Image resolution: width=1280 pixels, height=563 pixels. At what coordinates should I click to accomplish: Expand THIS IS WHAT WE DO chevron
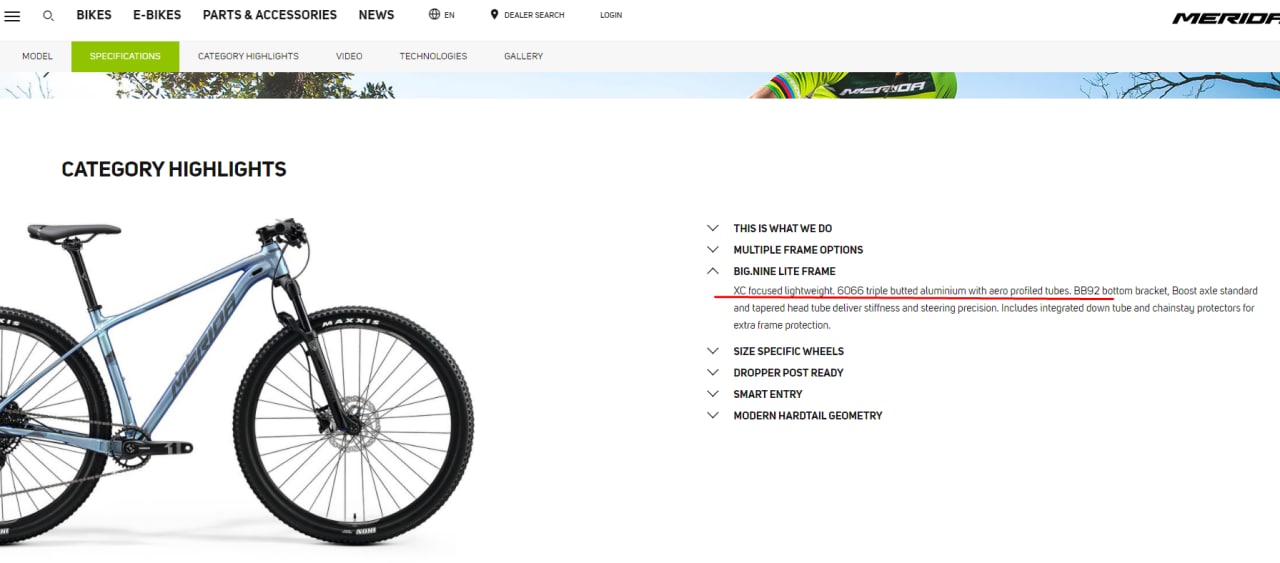(713, 228)
